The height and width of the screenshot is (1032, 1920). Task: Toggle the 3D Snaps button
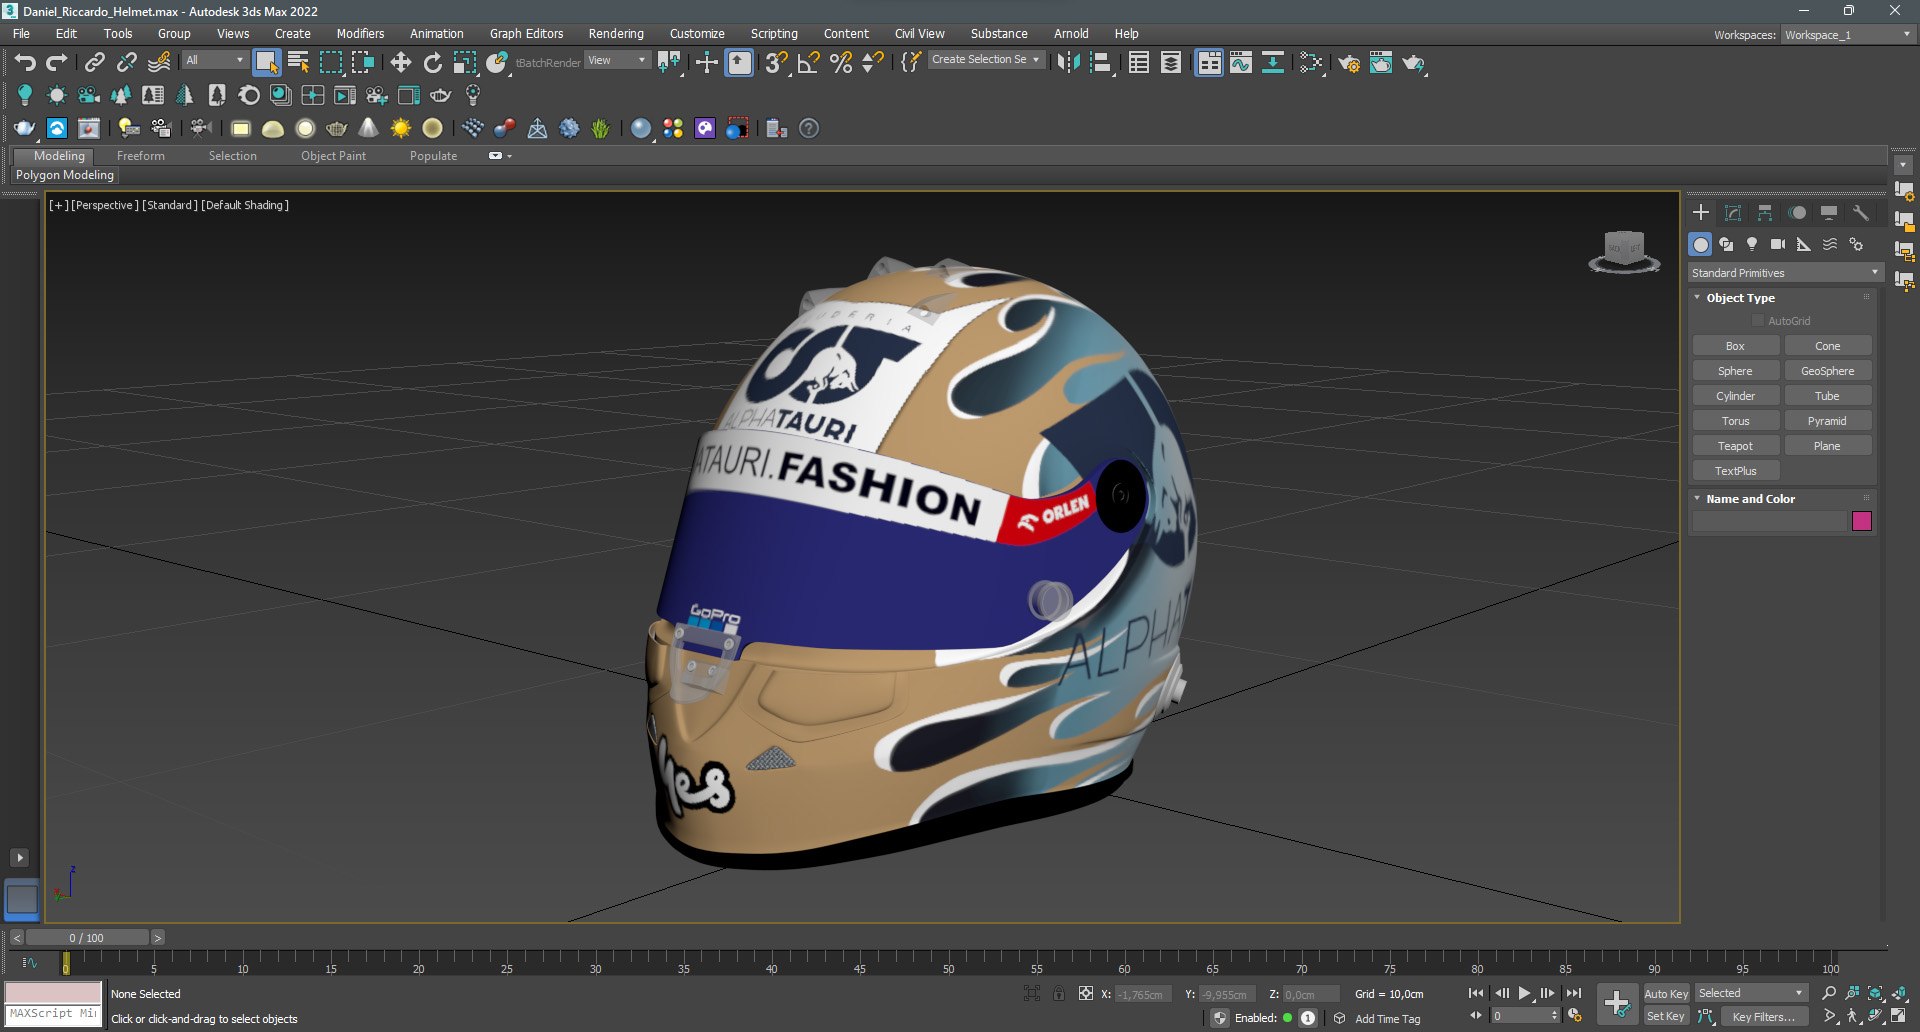click(777, 63)
